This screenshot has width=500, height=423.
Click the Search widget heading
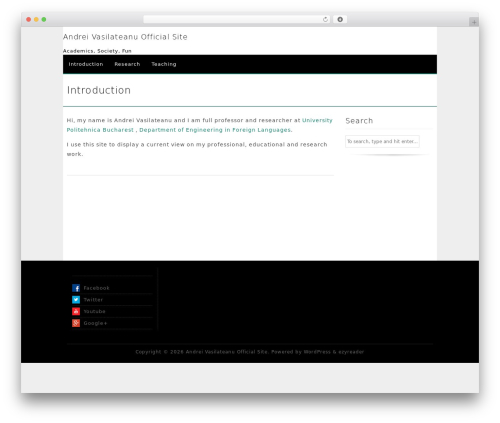(359, 121)
